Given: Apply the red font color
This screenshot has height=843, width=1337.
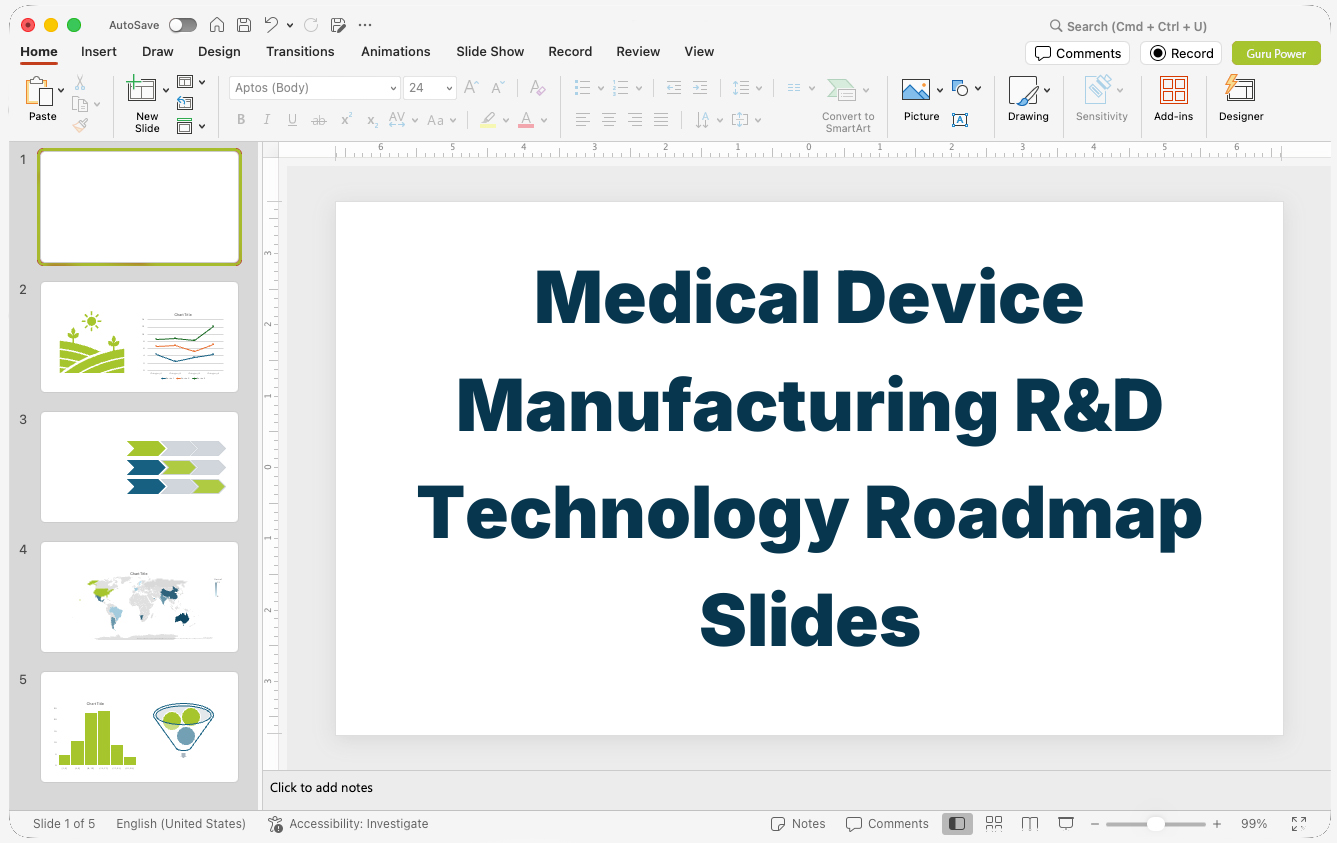Looking at the screenshot, I should pyautogui.click(x=526, y=120).
